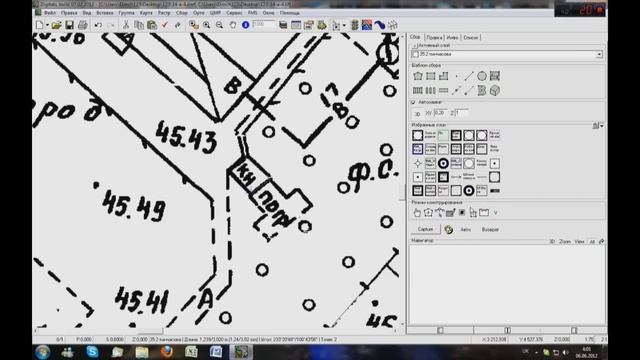Viewport: 640px width, 360px height.
Task: Open the Карта menu
Action: 146,13
